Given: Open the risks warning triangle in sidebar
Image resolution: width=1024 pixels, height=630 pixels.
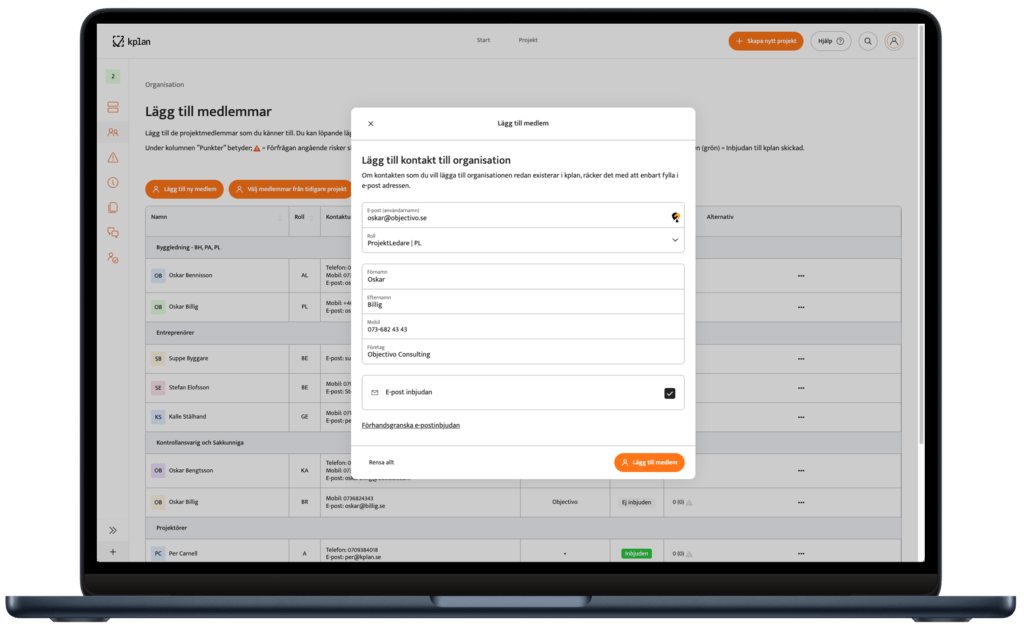Looking at the screenshot, I should (x=113, y=157).
